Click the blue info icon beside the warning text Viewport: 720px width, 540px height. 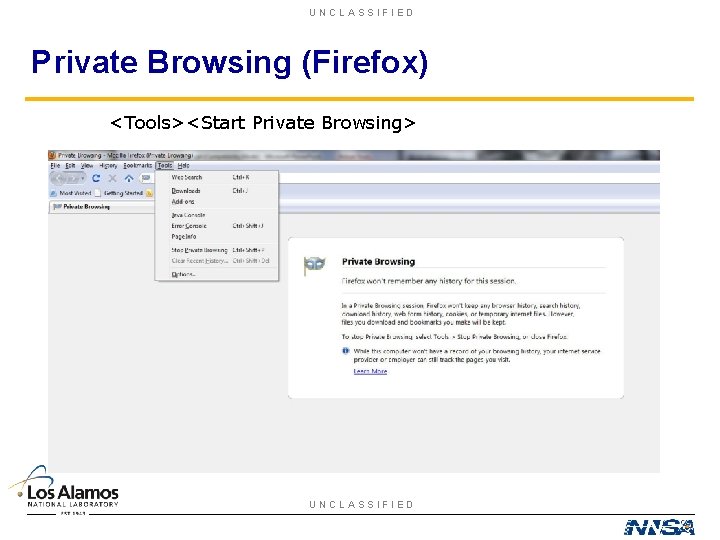point(346,351)
